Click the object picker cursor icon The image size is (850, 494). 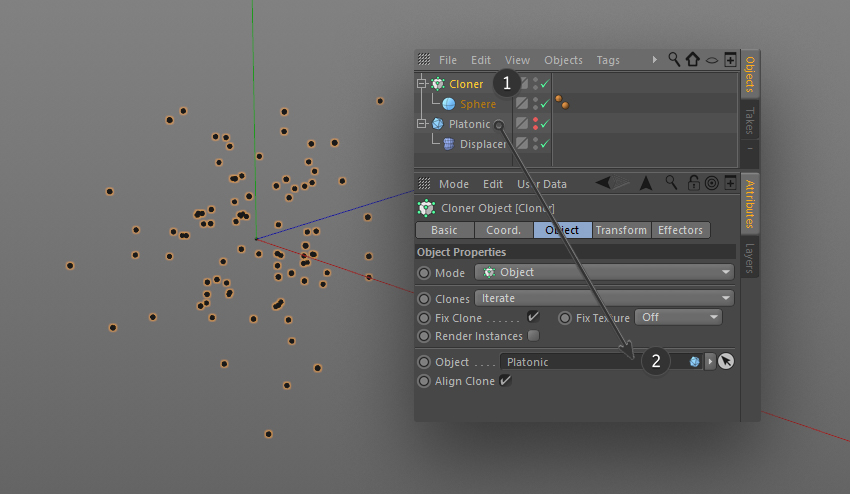(726, 361)
